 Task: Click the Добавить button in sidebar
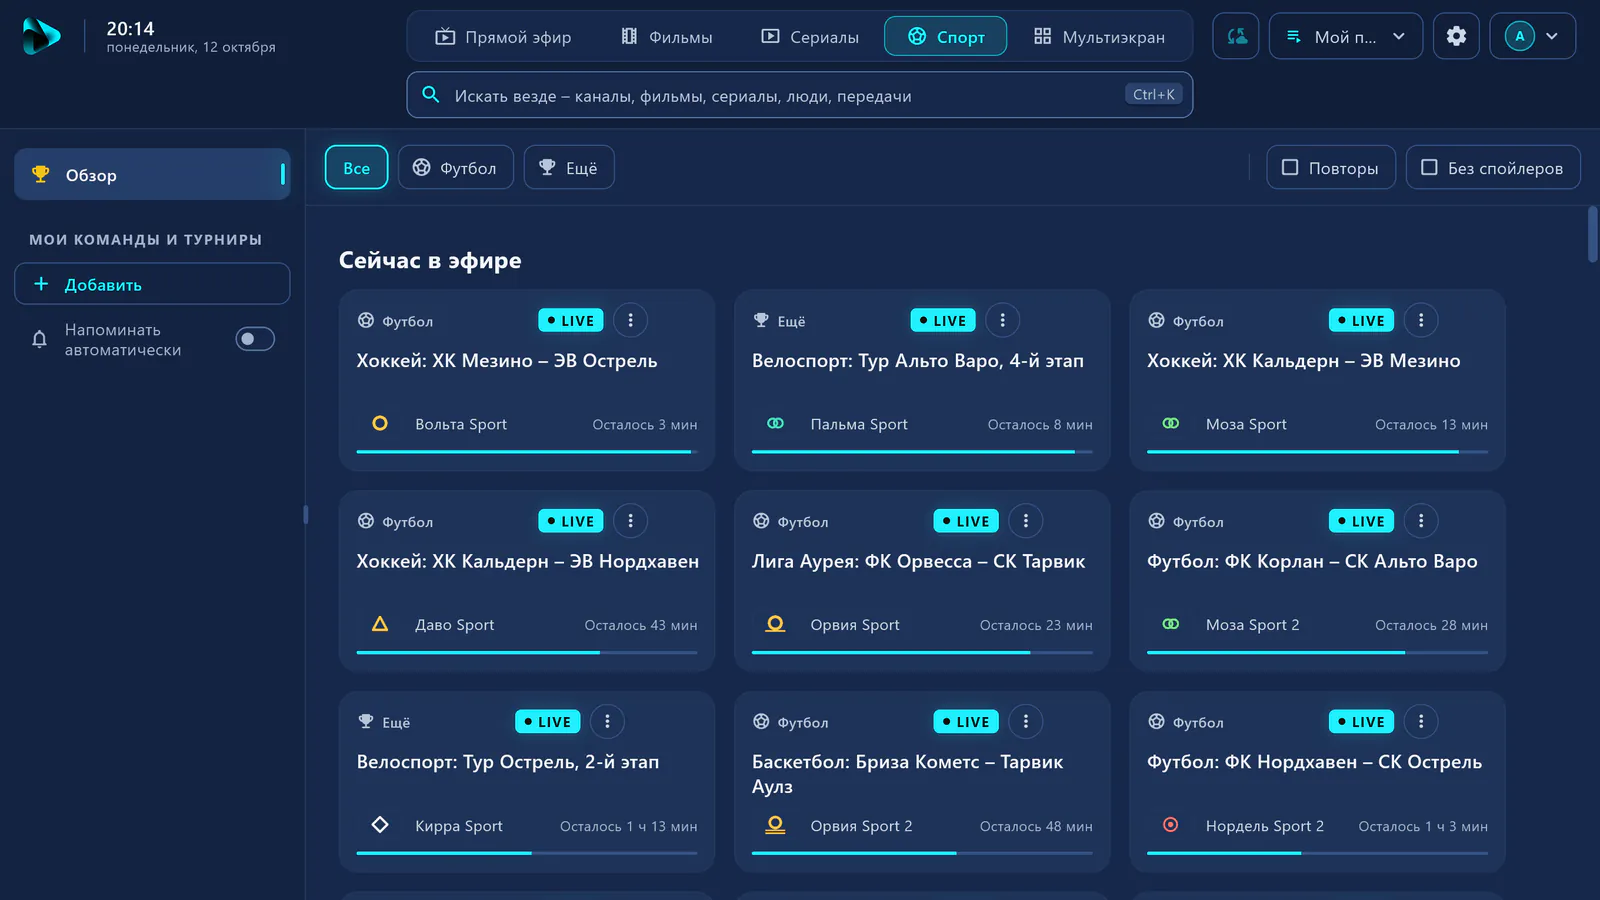tap(152, 284)
